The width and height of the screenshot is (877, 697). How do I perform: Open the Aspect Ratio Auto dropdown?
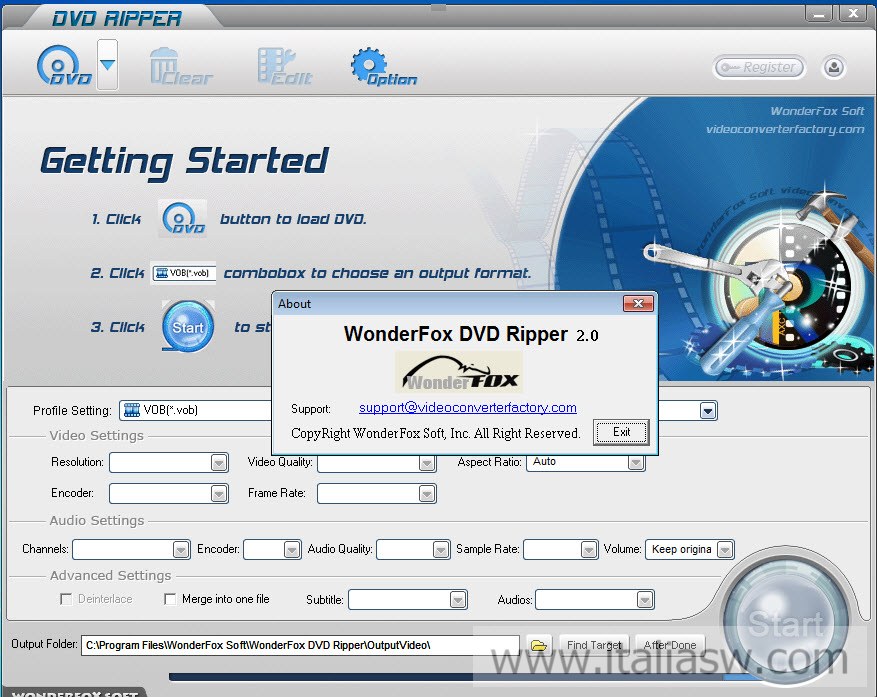point(585,463)
